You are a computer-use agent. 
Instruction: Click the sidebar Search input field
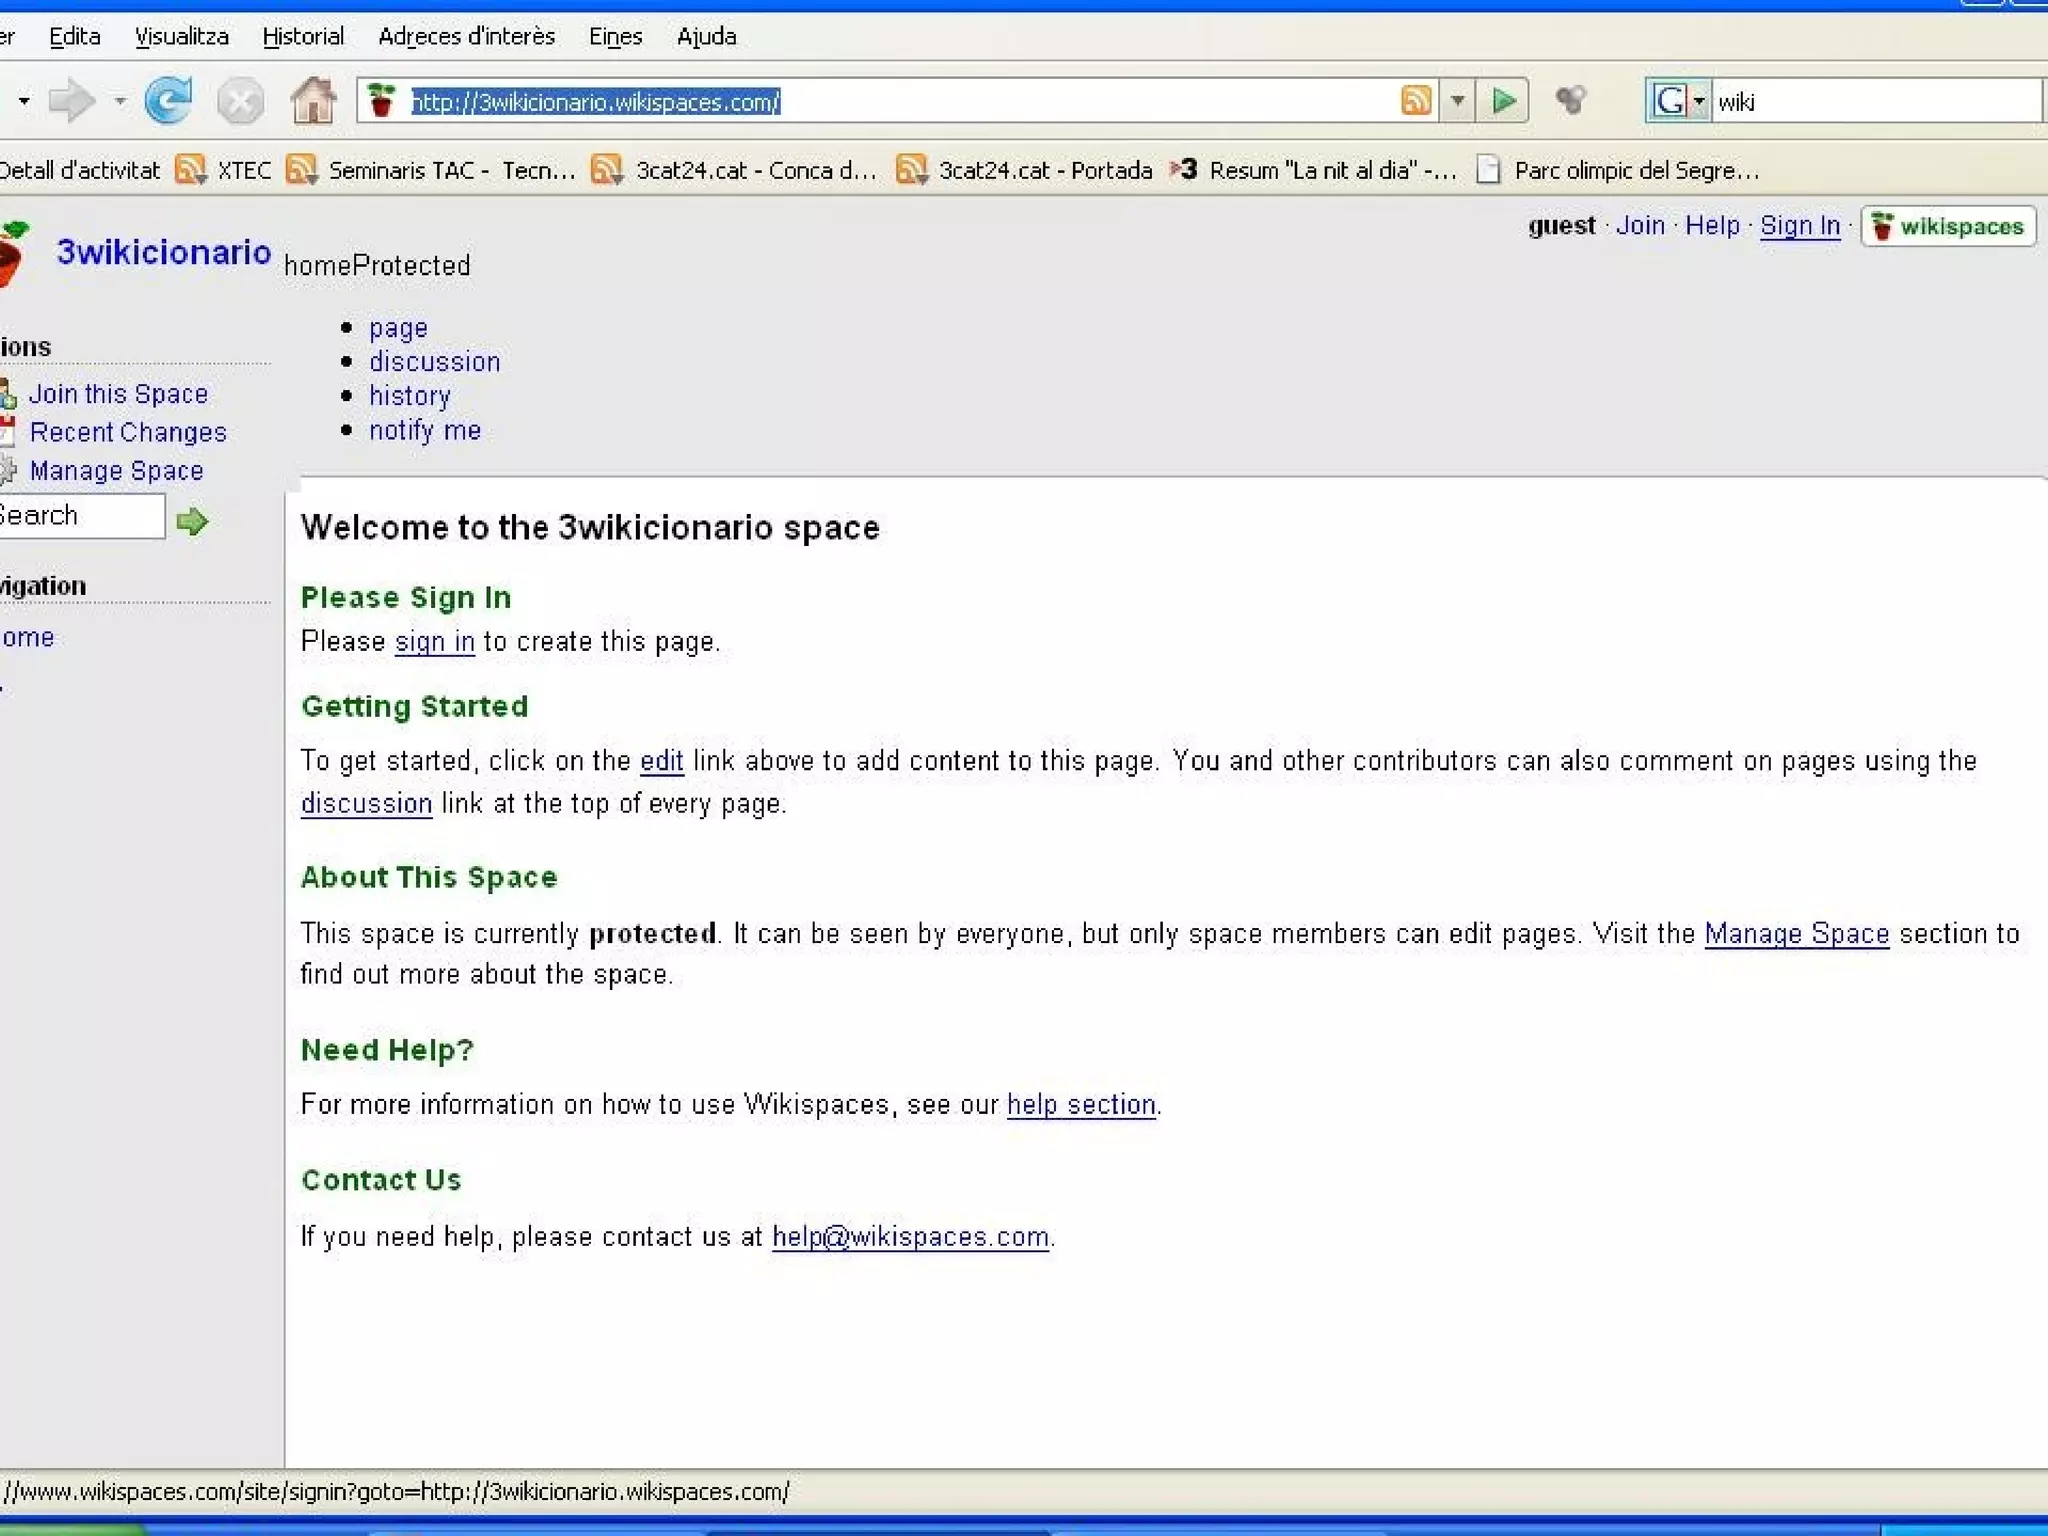[x=80, y=516]
